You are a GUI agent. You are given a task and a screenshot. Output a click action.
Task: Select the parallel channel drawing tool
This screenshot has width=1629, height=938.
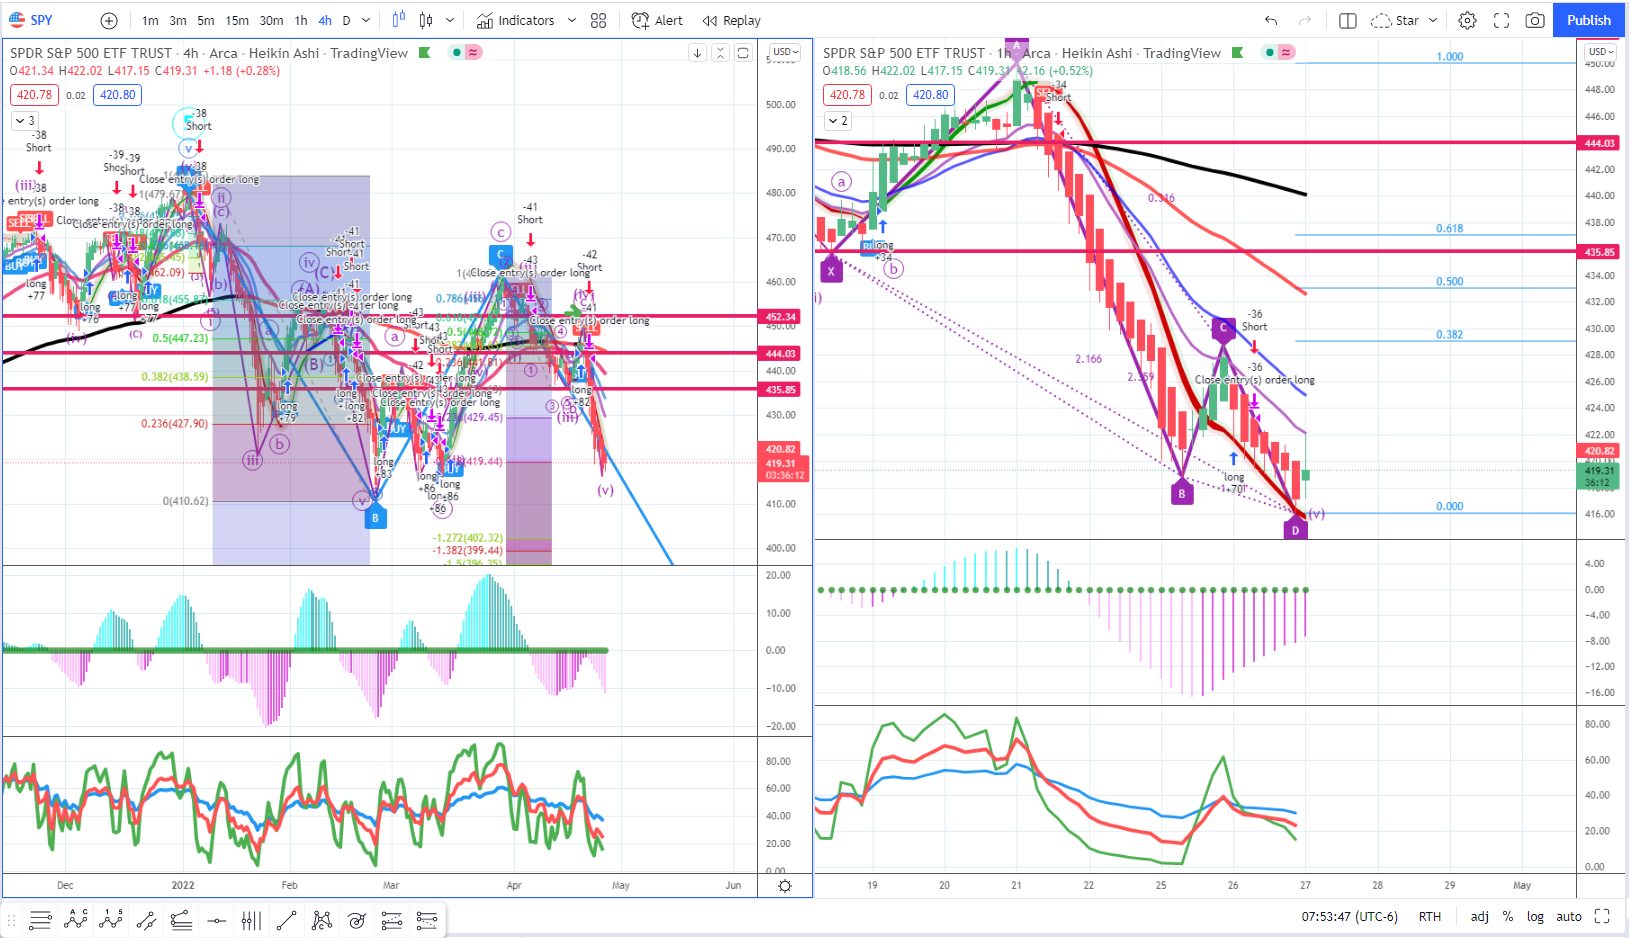(146, 920)
